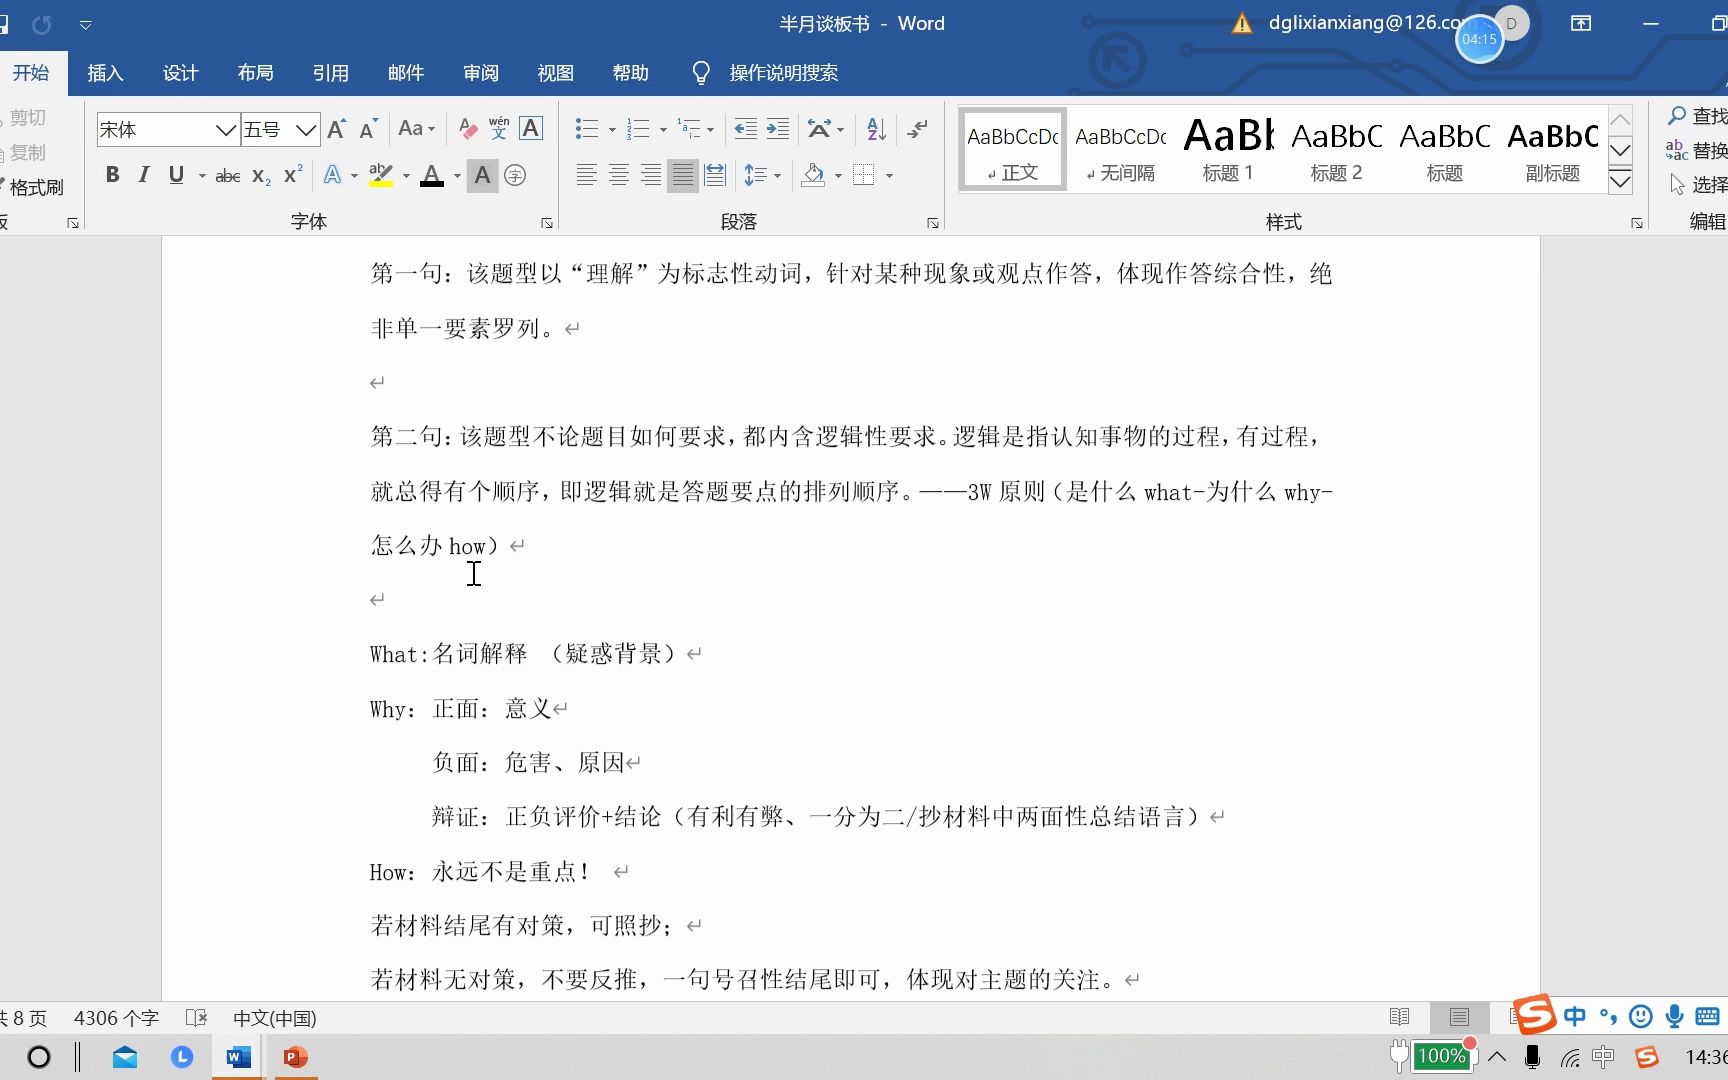Apply 副标题 style
Screen dimensions: 1728x1080
coord(1552,149)
